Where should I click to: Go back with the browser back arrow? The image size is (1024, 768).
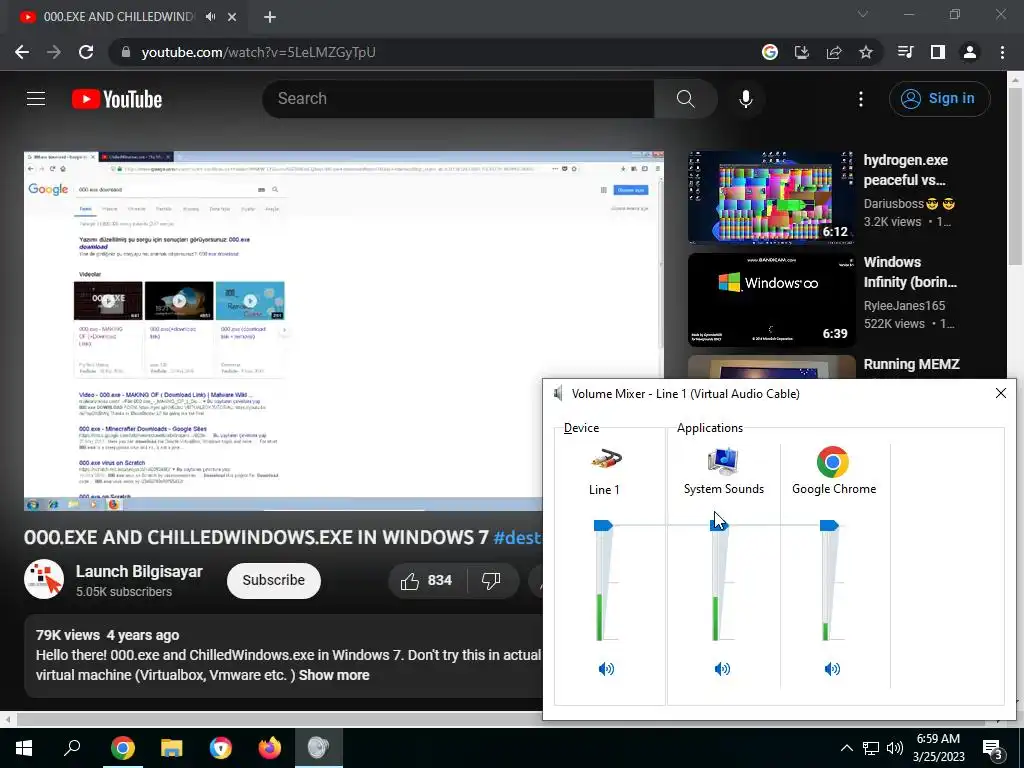[22, 52]
